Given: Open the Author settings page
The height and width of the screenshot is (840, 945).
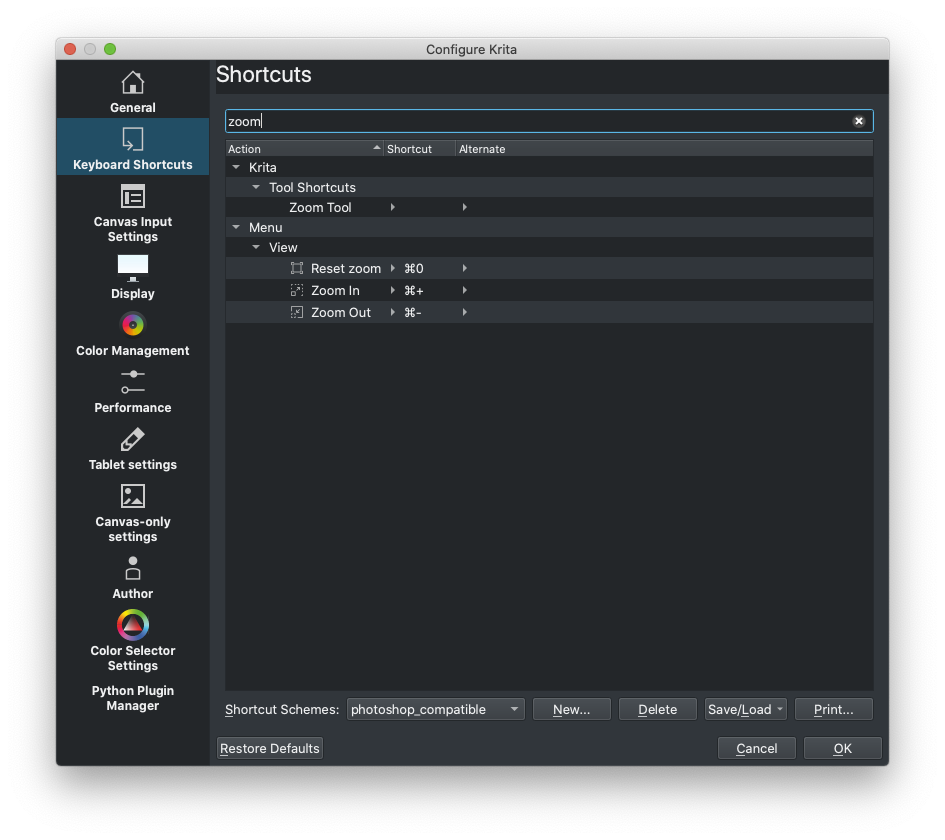Looking at the screenshot, I should pyautogui.click(x=132, y=577).
